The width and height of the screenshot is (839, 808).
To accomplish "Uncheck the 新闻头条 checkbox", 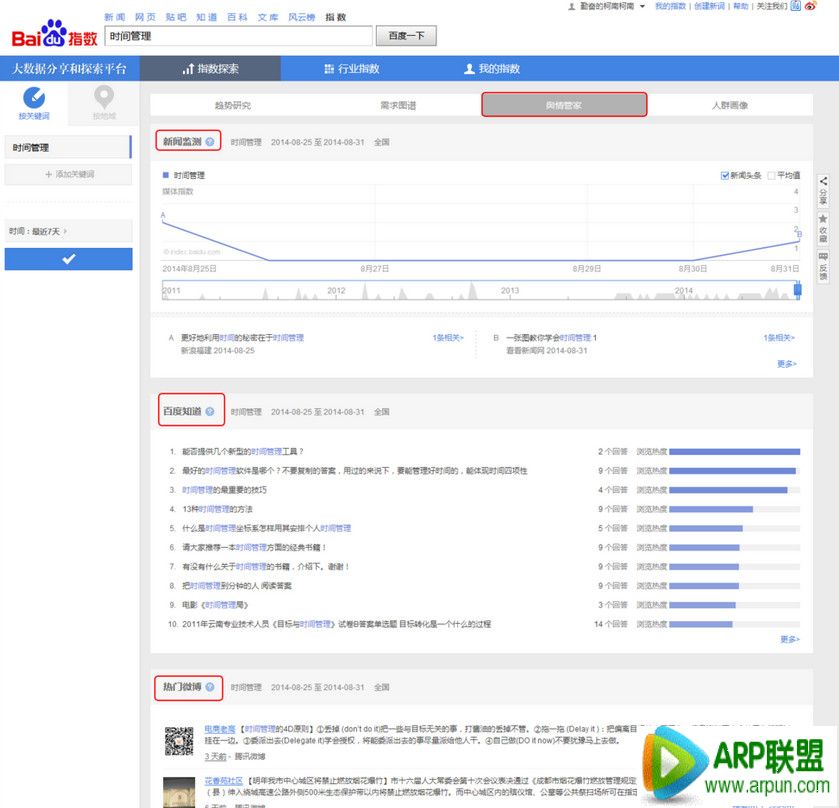I will (725, 175).
